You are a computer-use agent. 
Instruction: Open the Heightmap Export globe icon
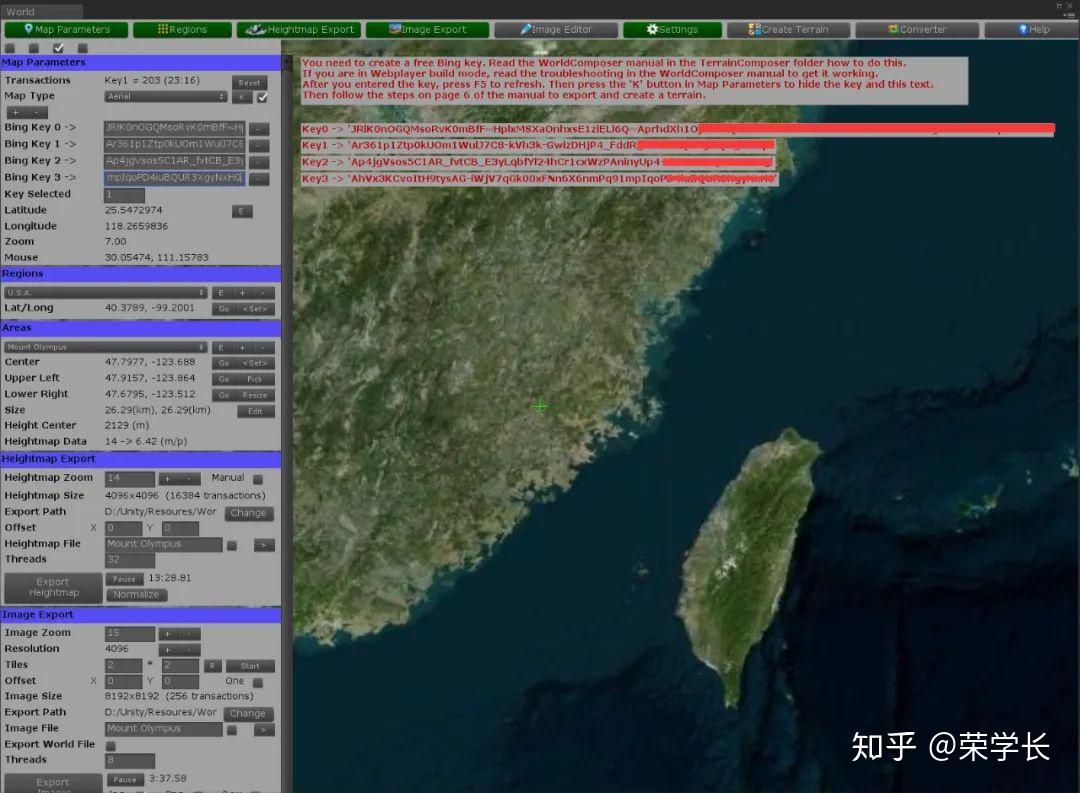pos(258,29)
